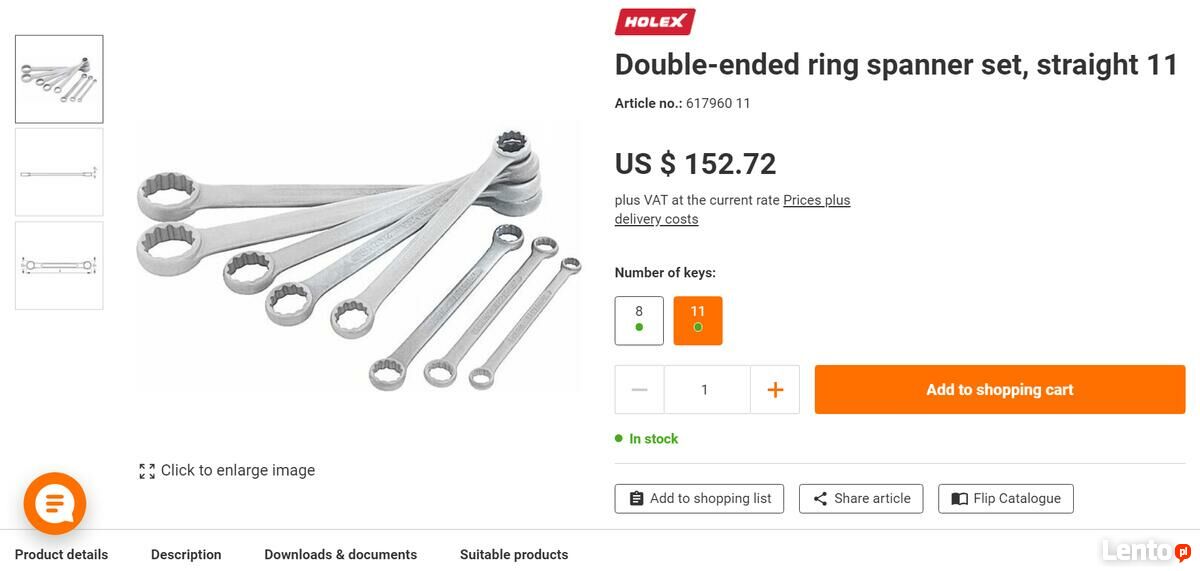Select the second single spanner thumbnail
The height and width of the screenshot is (571, 1200).
(59, 172)
